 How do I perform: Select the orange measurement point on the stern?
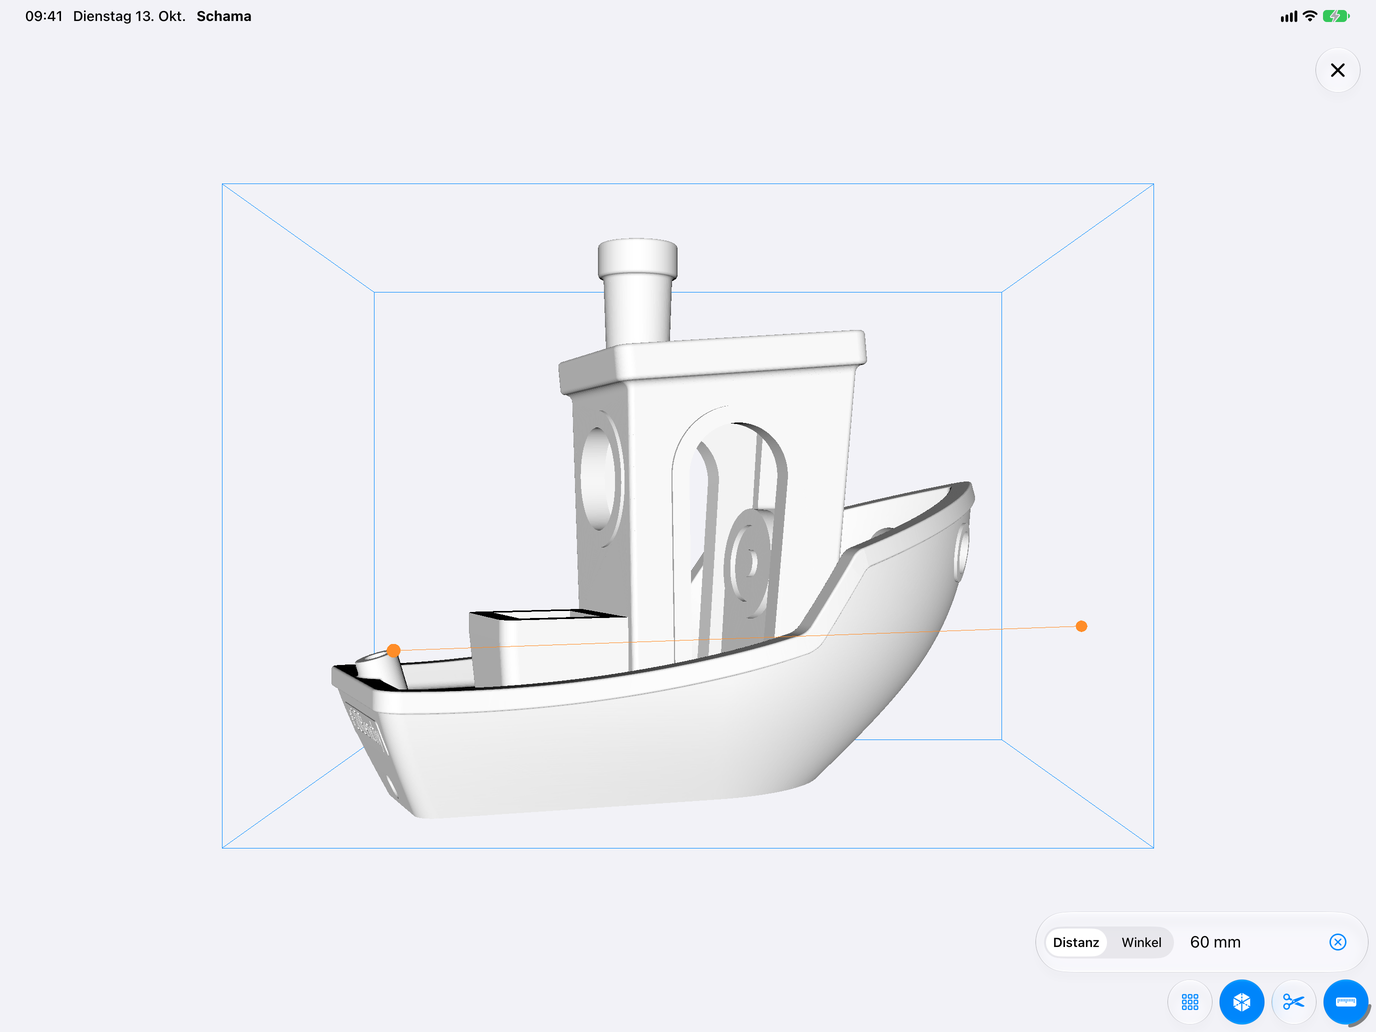(x=394, y=651)
